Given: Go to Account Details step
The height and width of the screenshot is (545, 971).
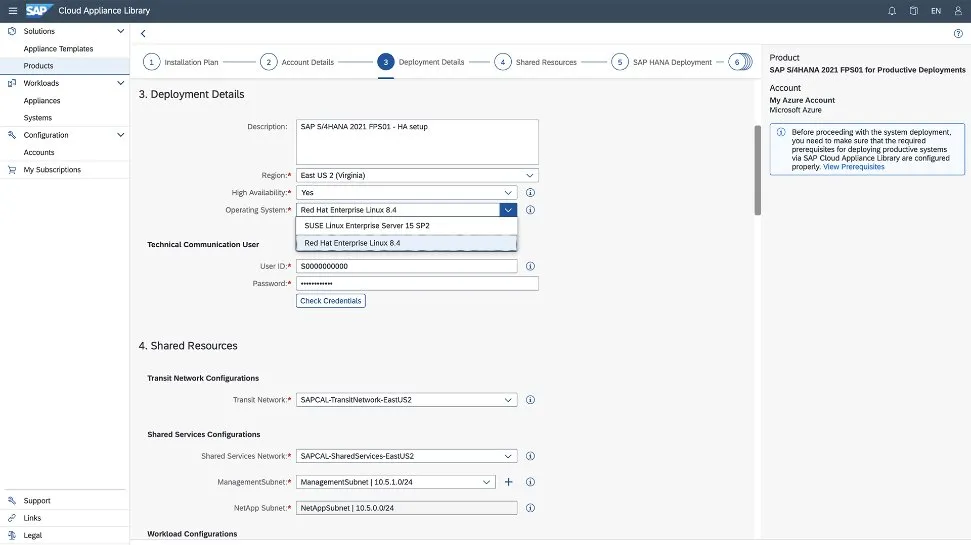Looking at the screenshot, I should 268,62.
